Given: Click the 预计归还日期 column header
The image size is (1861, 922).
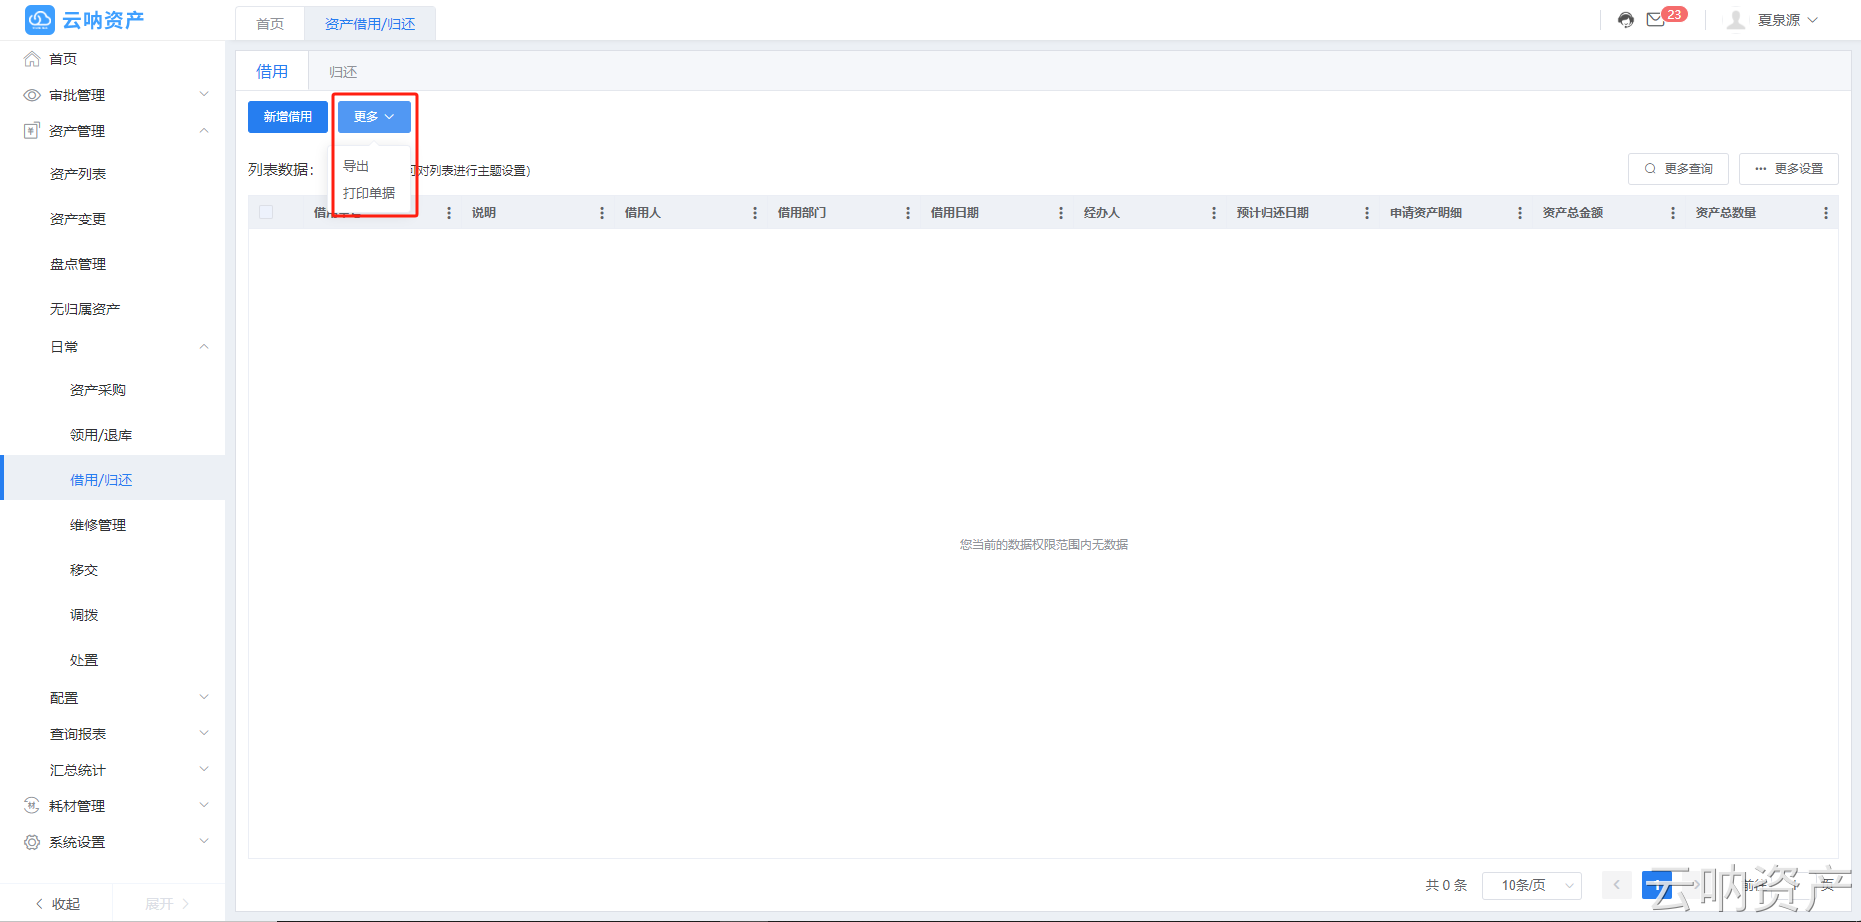Looking at the screenshot, I should click(x=1273, y=213).
